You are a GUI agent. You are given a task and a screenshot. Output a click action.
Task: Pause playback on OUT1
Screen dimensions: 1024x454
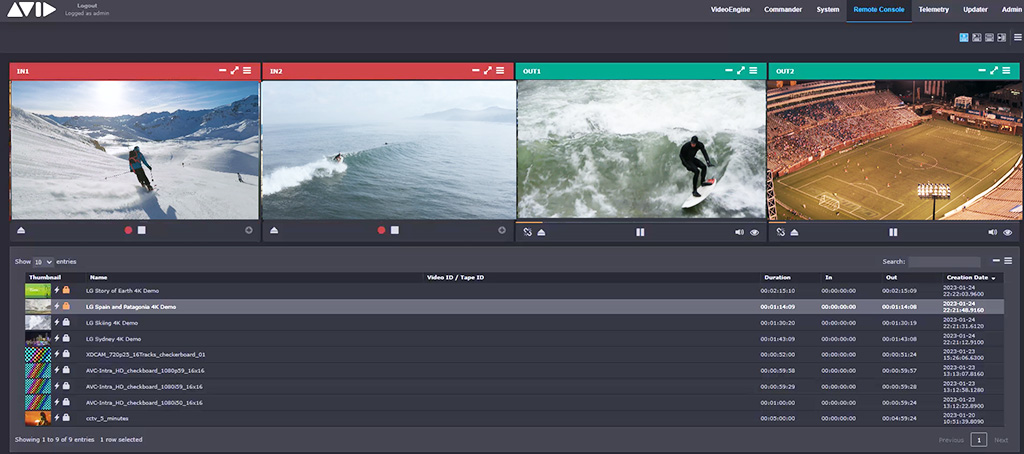[x=640, y=233]
